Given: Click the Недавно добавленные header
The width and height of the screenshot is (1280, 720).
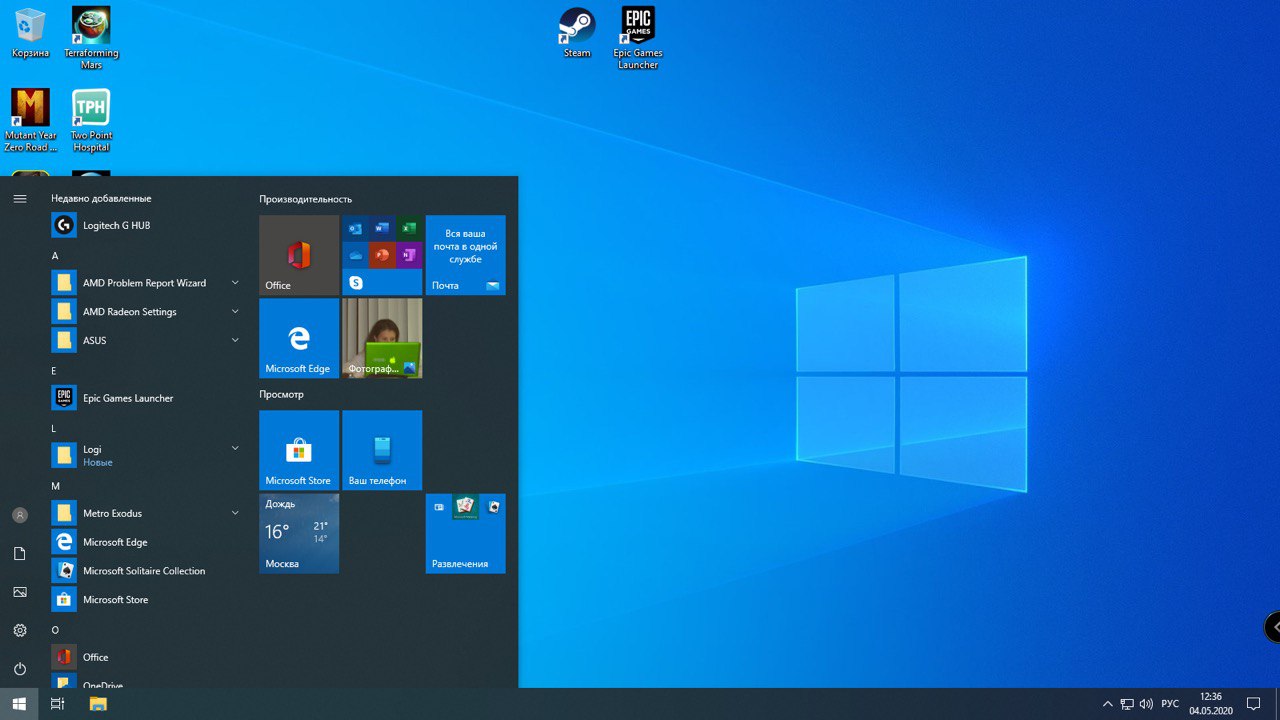Looking at the screenshot, I should pos(101,198).
